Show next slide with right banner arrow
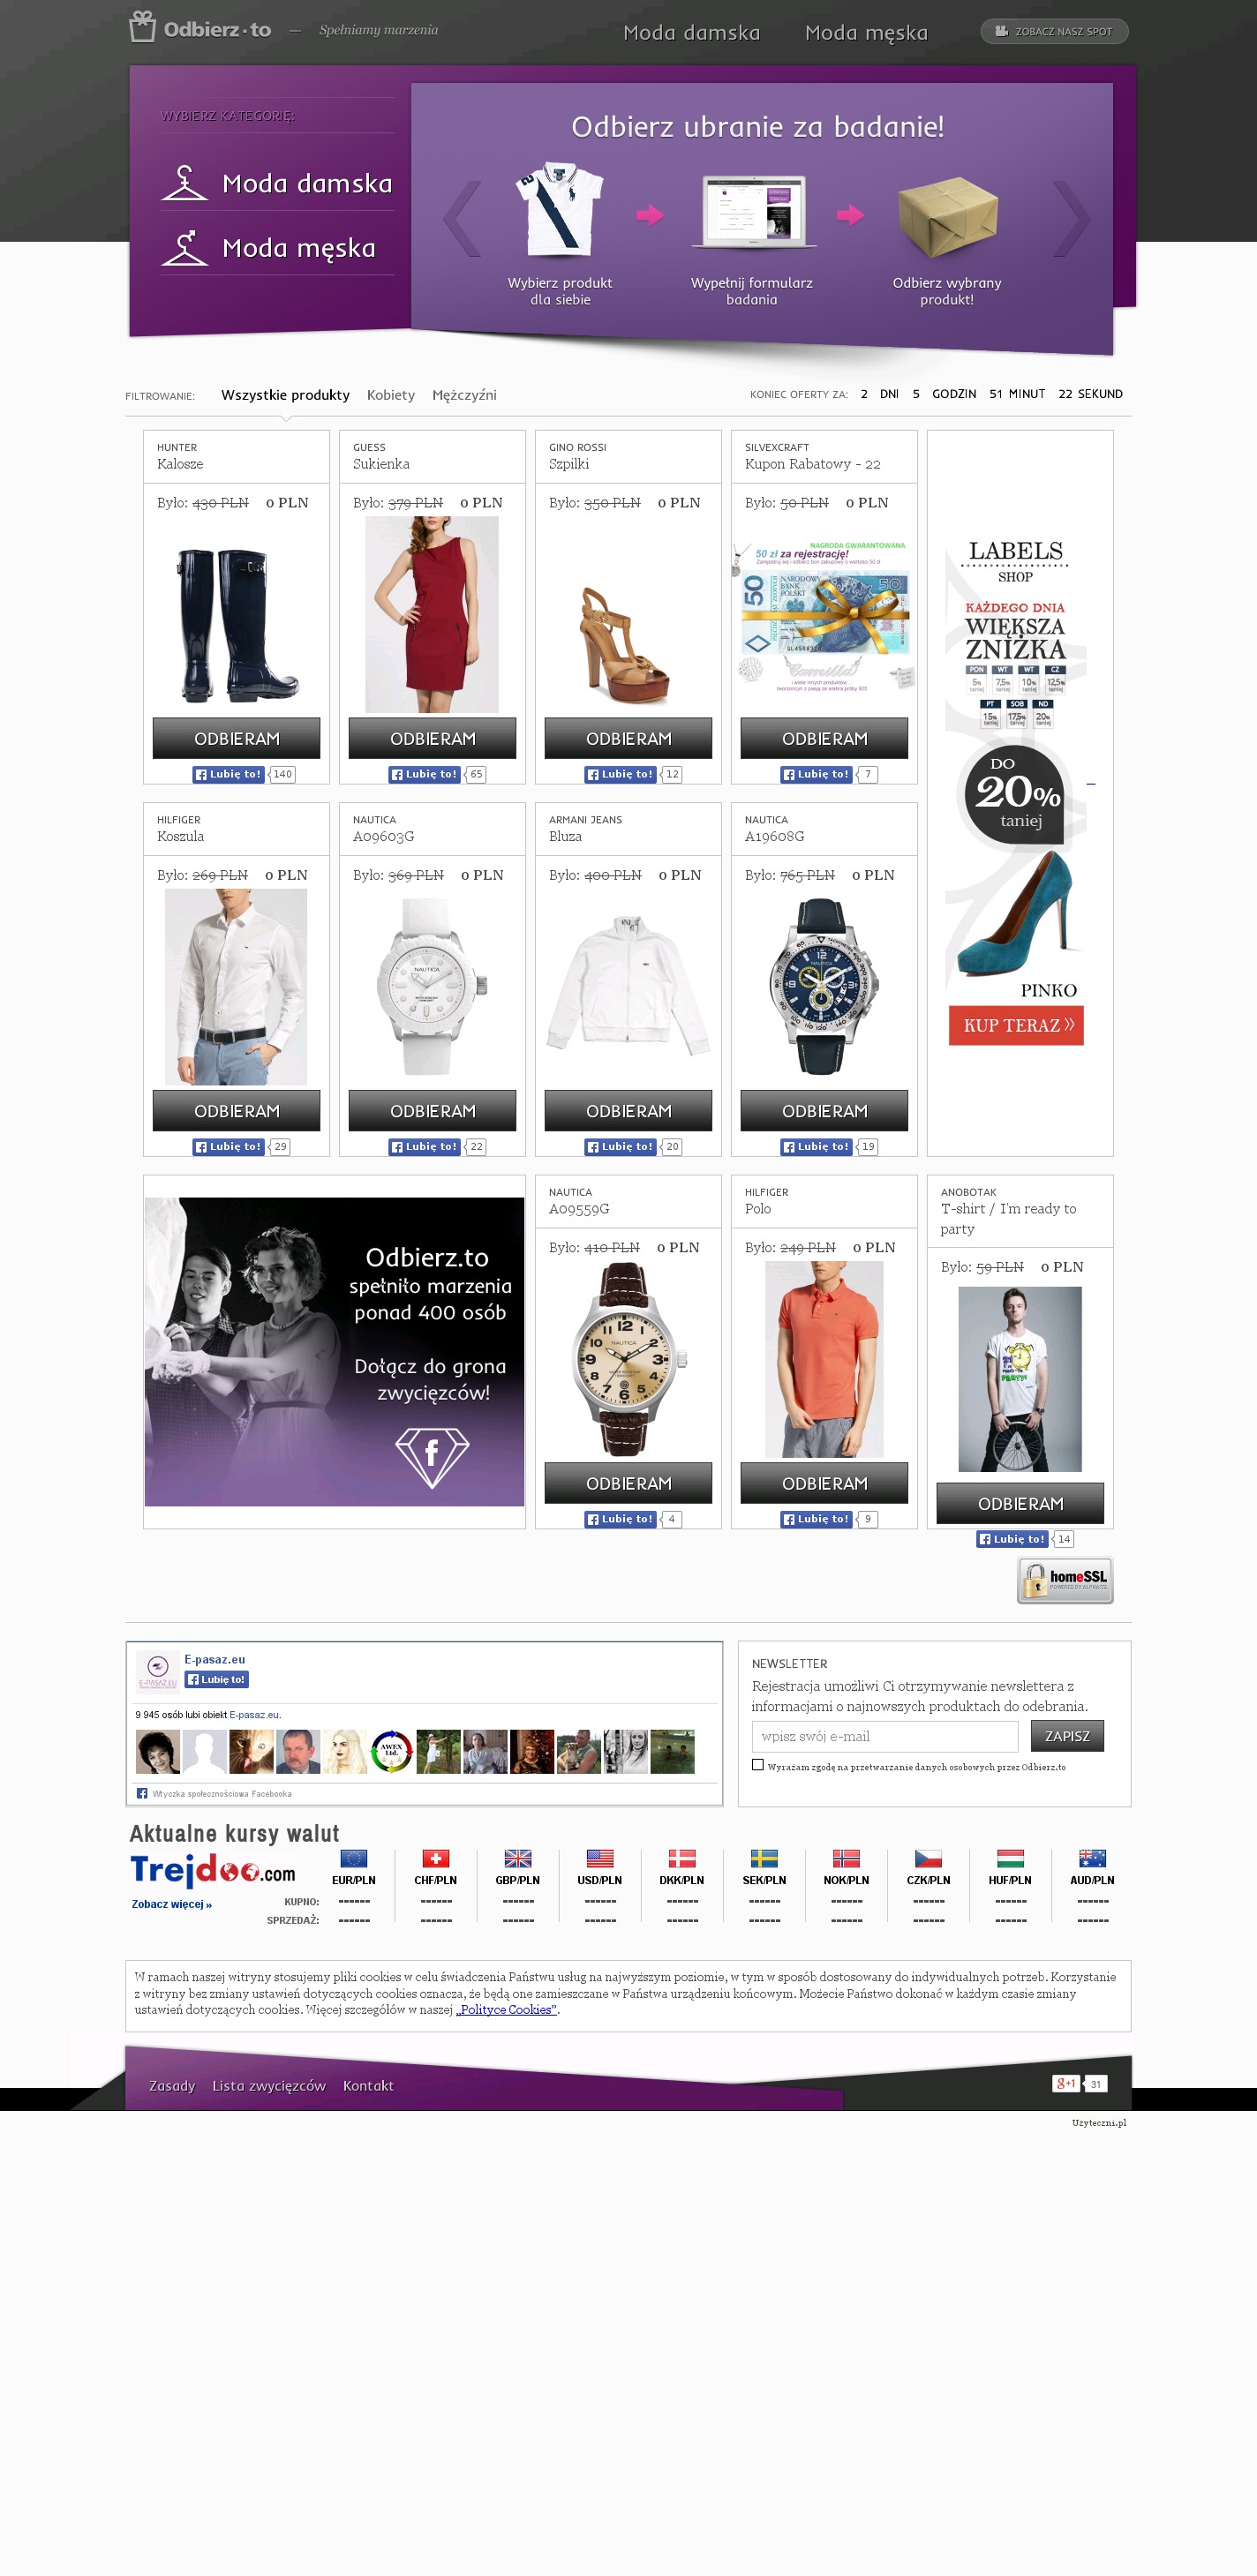 (x=1071, y=218)
